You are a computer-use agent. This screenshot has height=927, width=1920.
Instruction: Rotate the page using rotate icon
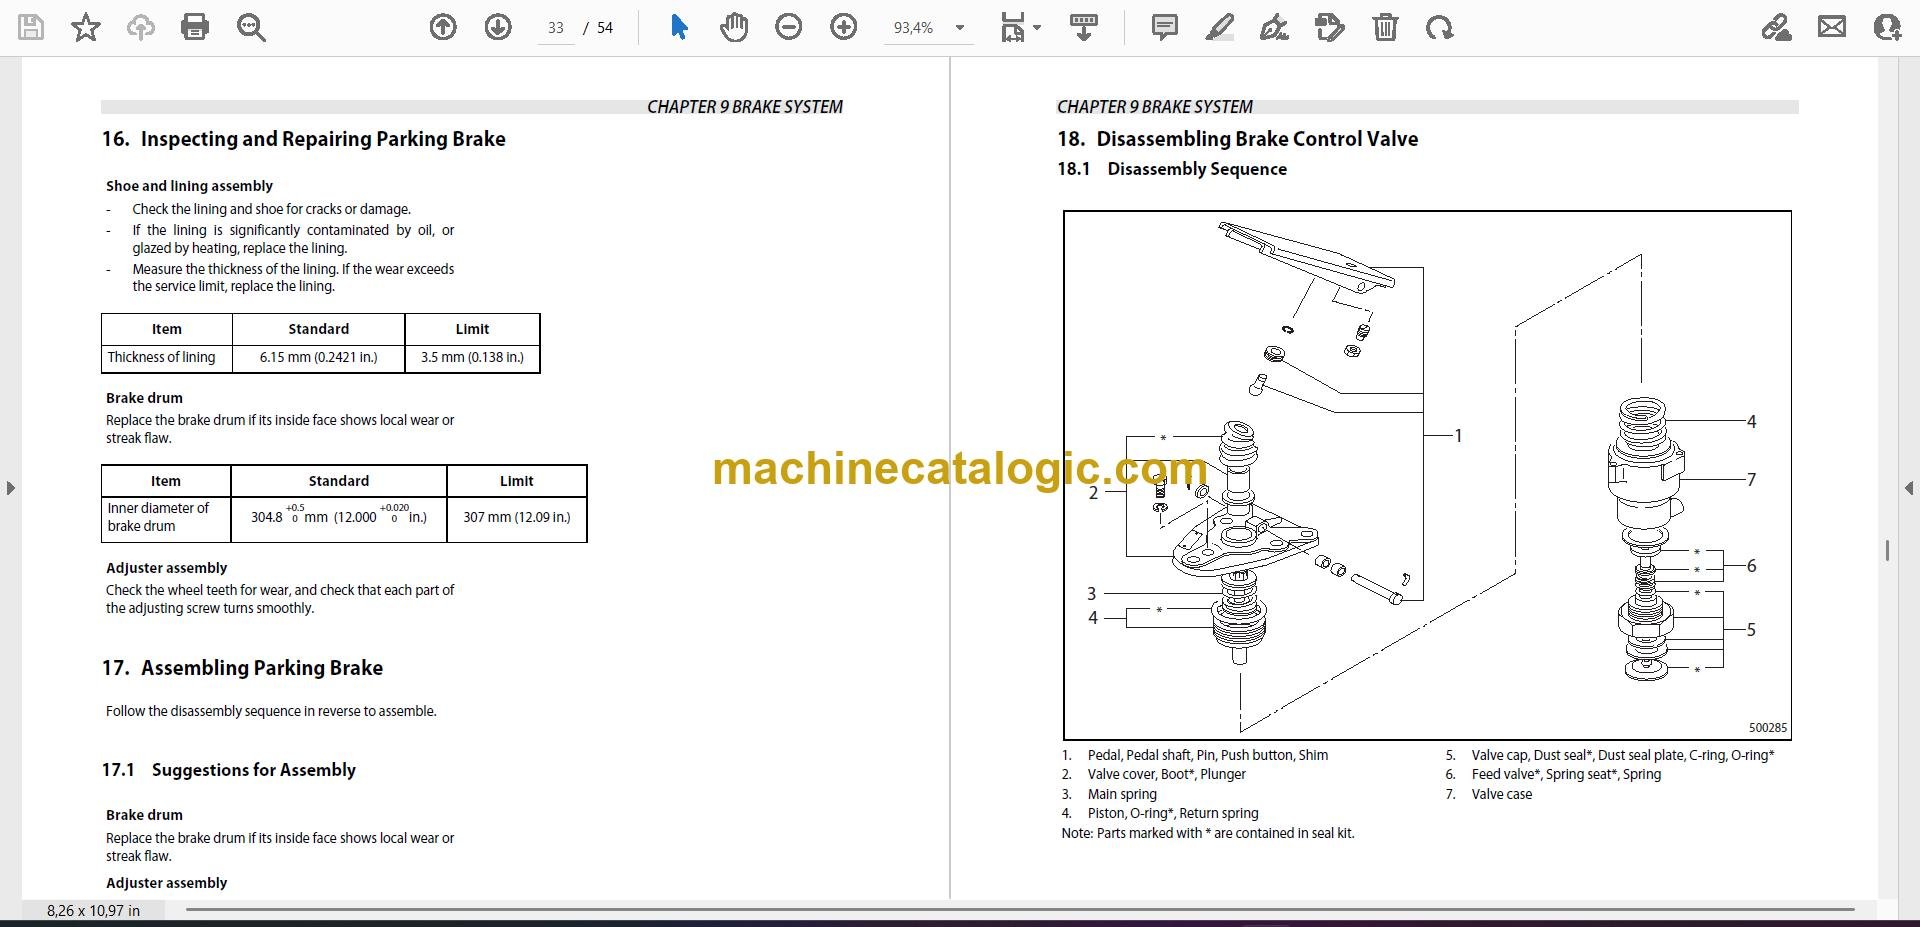(1440, 27)
